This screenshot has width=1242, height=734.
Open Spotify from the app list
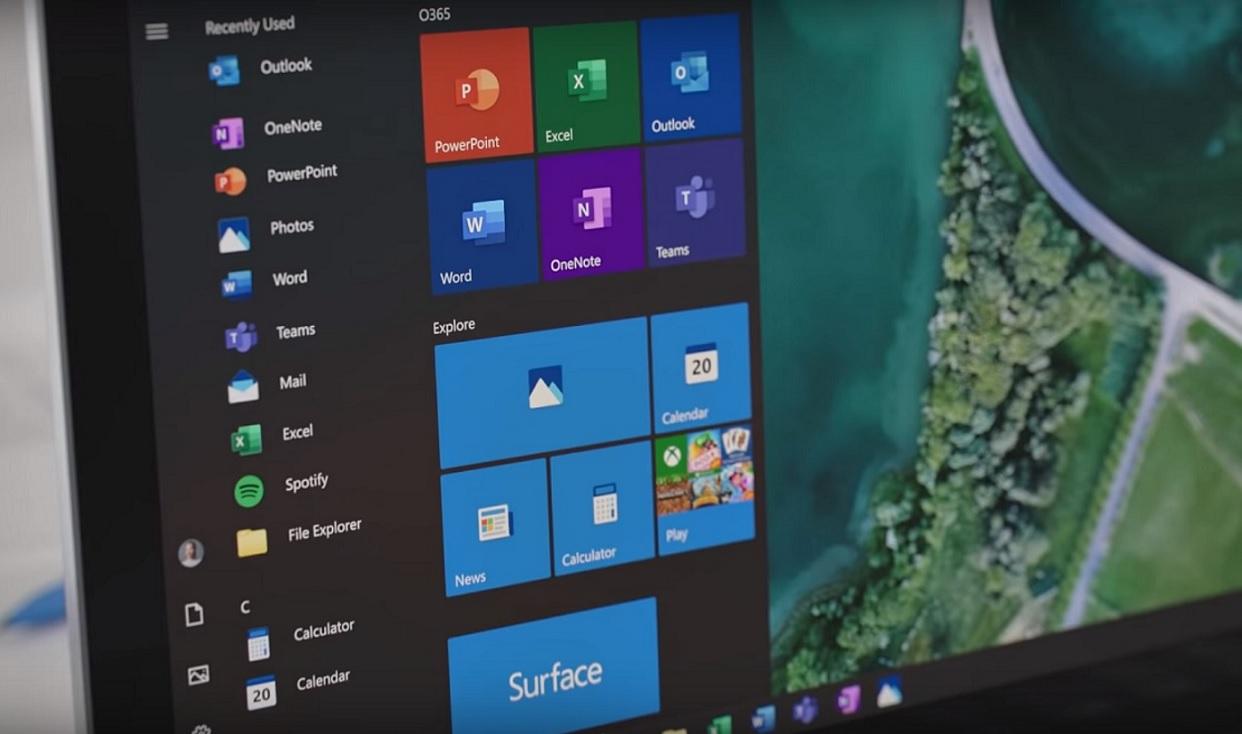(x=281, y=487)
